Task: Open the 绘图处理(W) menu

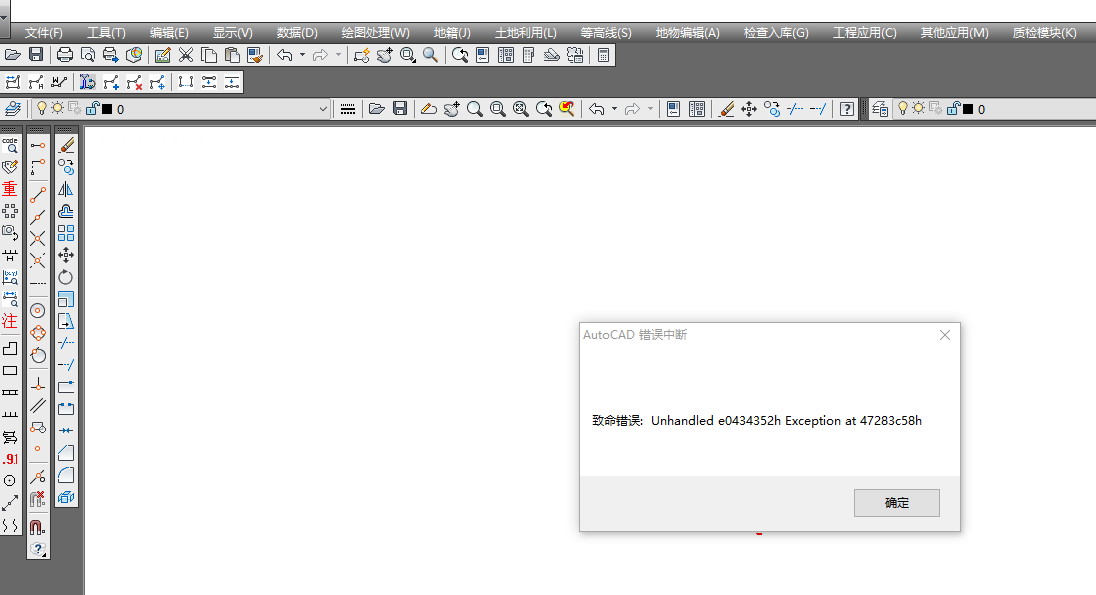Action: [375, 33]
